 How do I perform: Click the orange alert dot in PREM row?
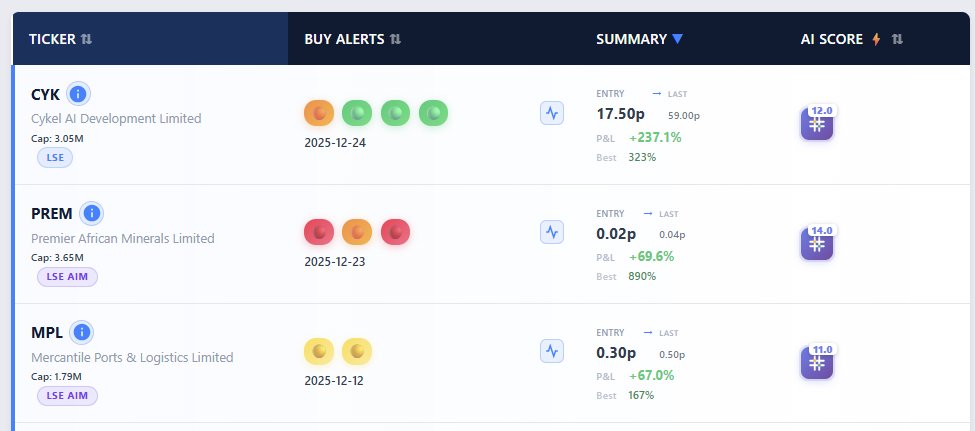[x=357, y=232]
